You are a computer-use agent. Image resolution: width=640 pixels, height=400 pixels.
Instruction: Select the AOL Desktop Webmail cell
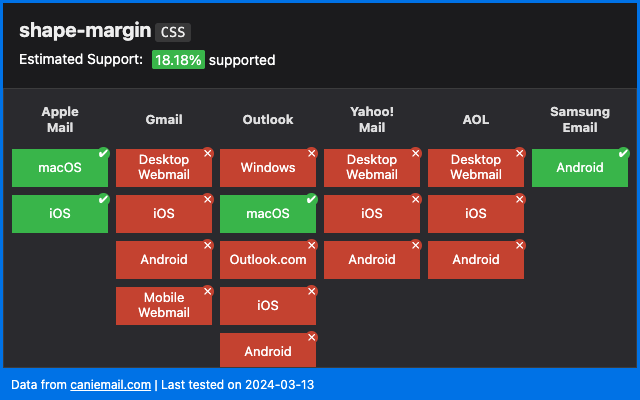pyautogui.click(x=476, y=168)
